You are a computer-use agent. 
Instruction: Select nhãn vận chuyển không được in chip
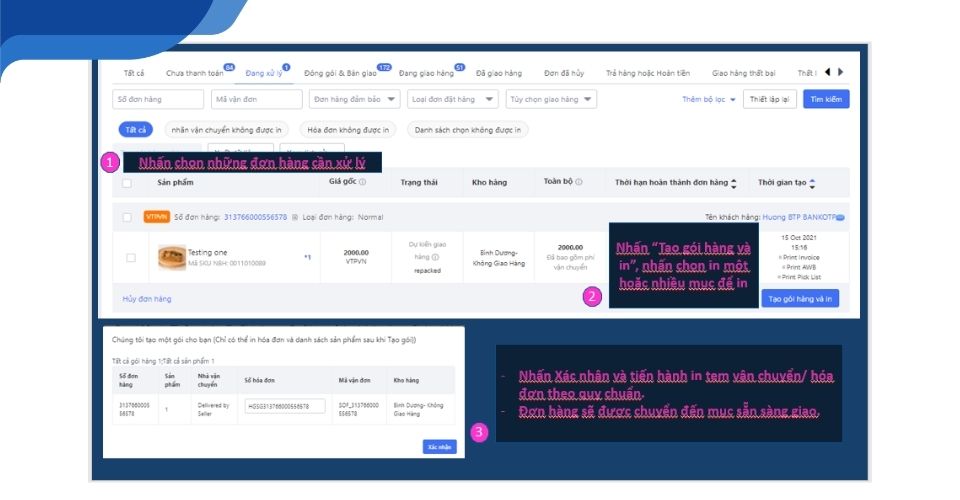(x=227, y=130)
